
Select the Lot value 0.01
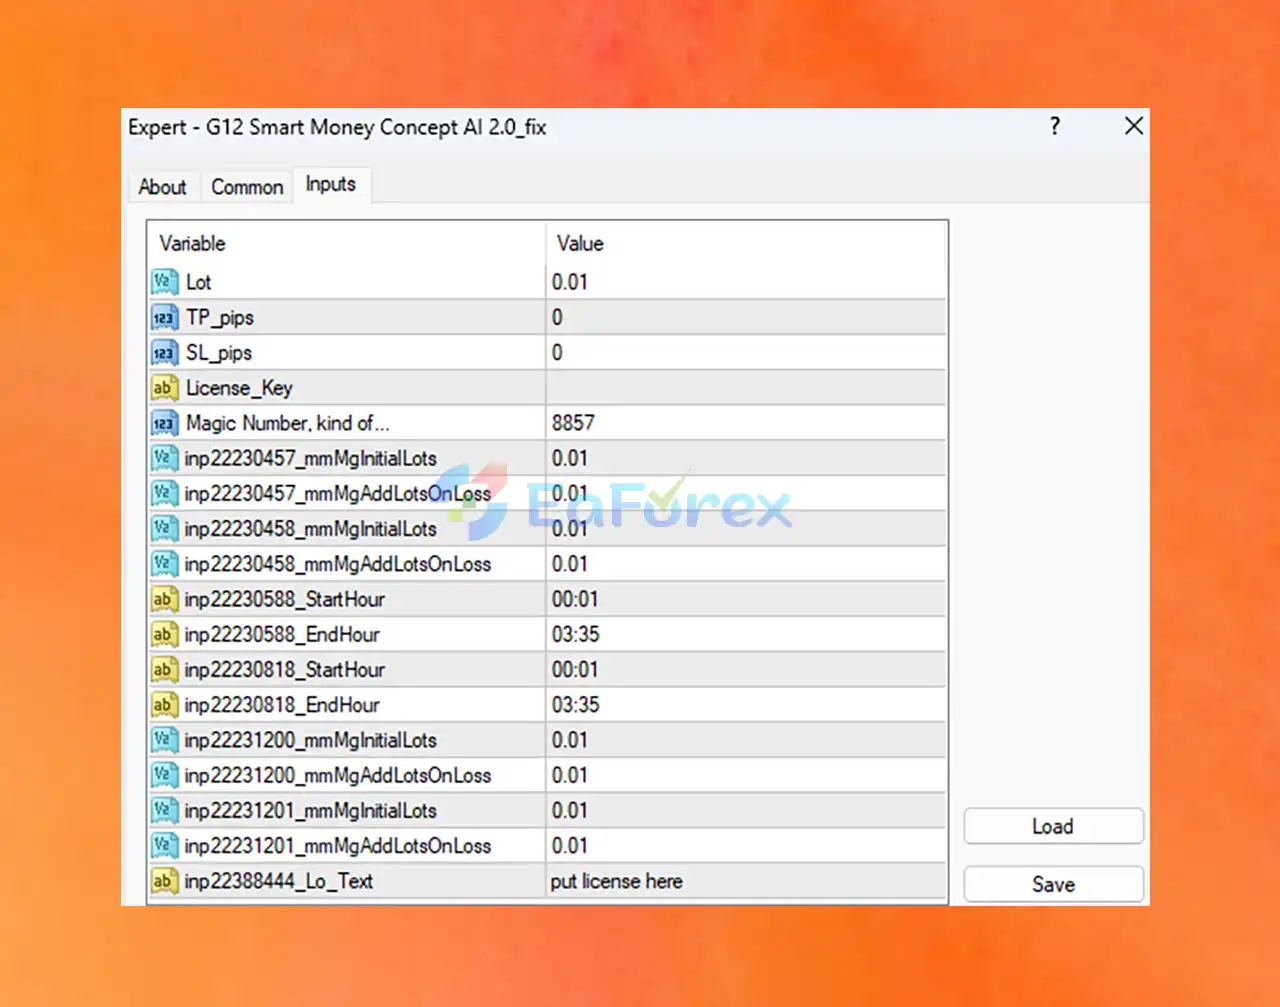tap(746, 282)
